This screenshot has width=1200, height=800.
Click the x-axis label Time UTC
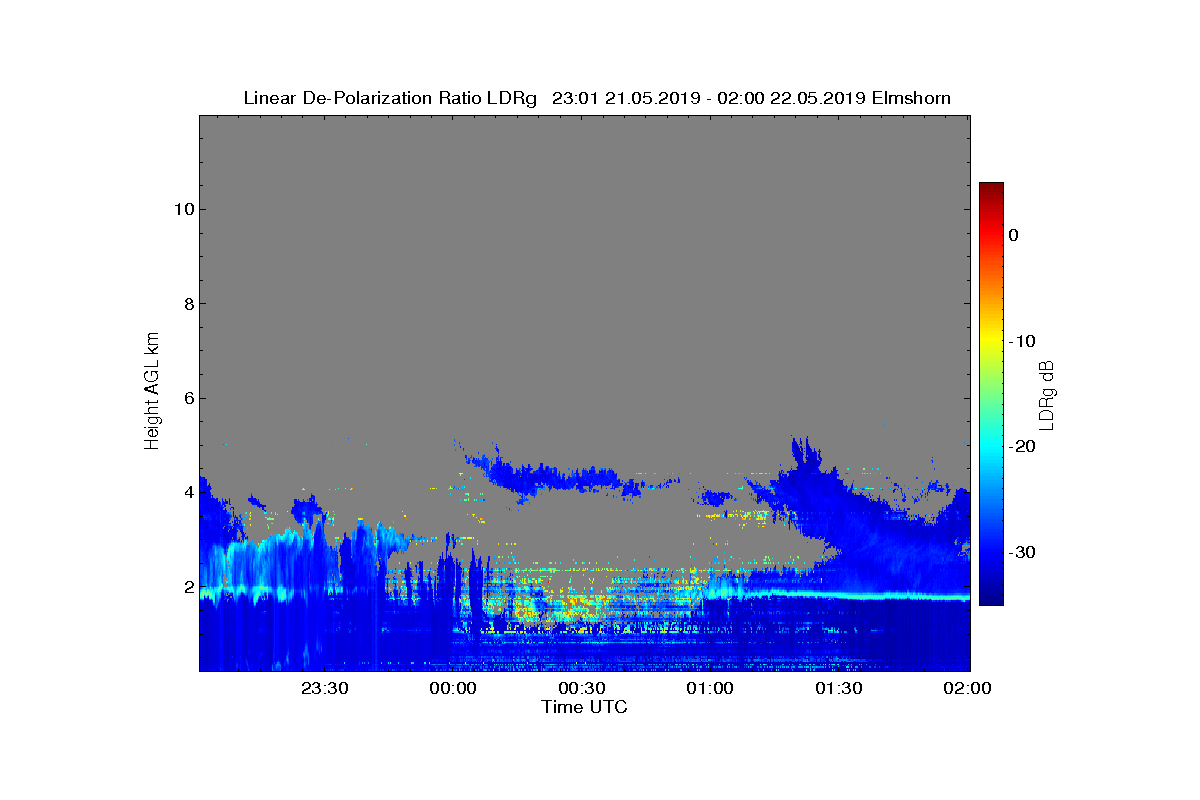pyautogui.click(x=585, y=707)
